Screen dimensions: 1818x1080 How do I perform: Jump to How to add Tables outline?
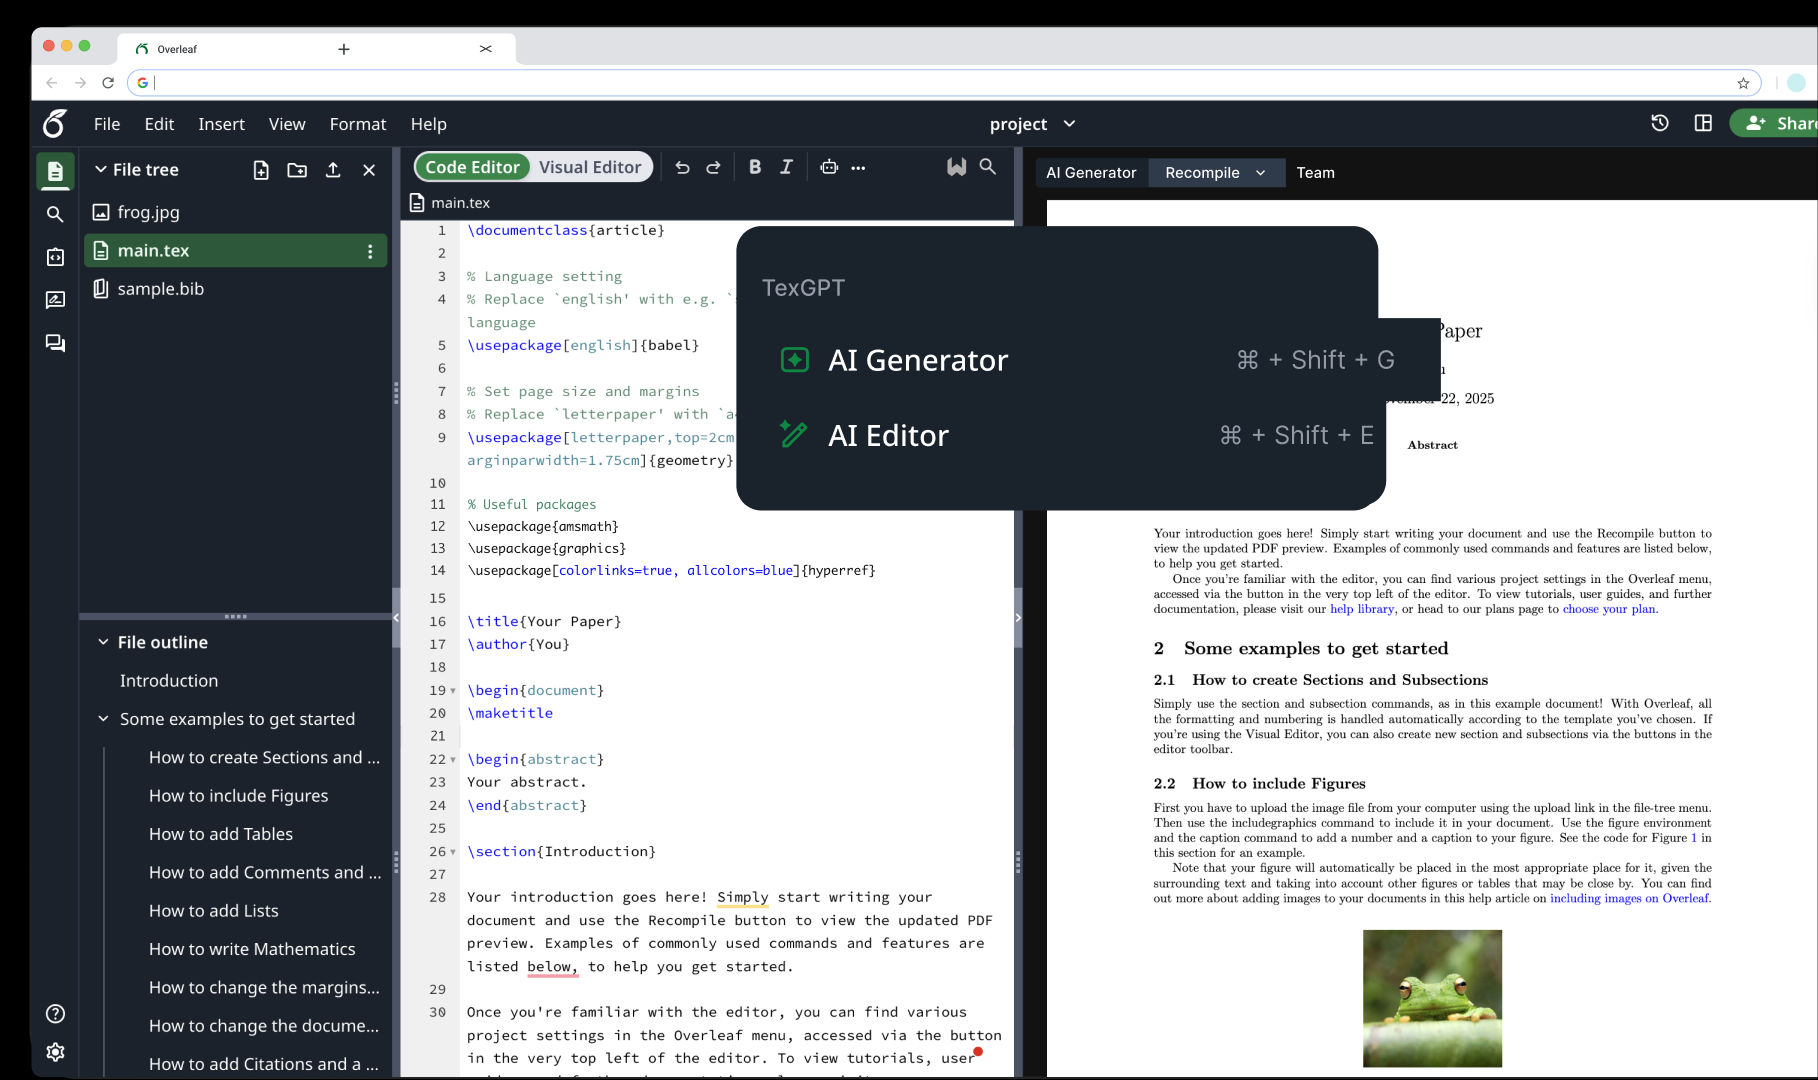(x=221, y=834)
